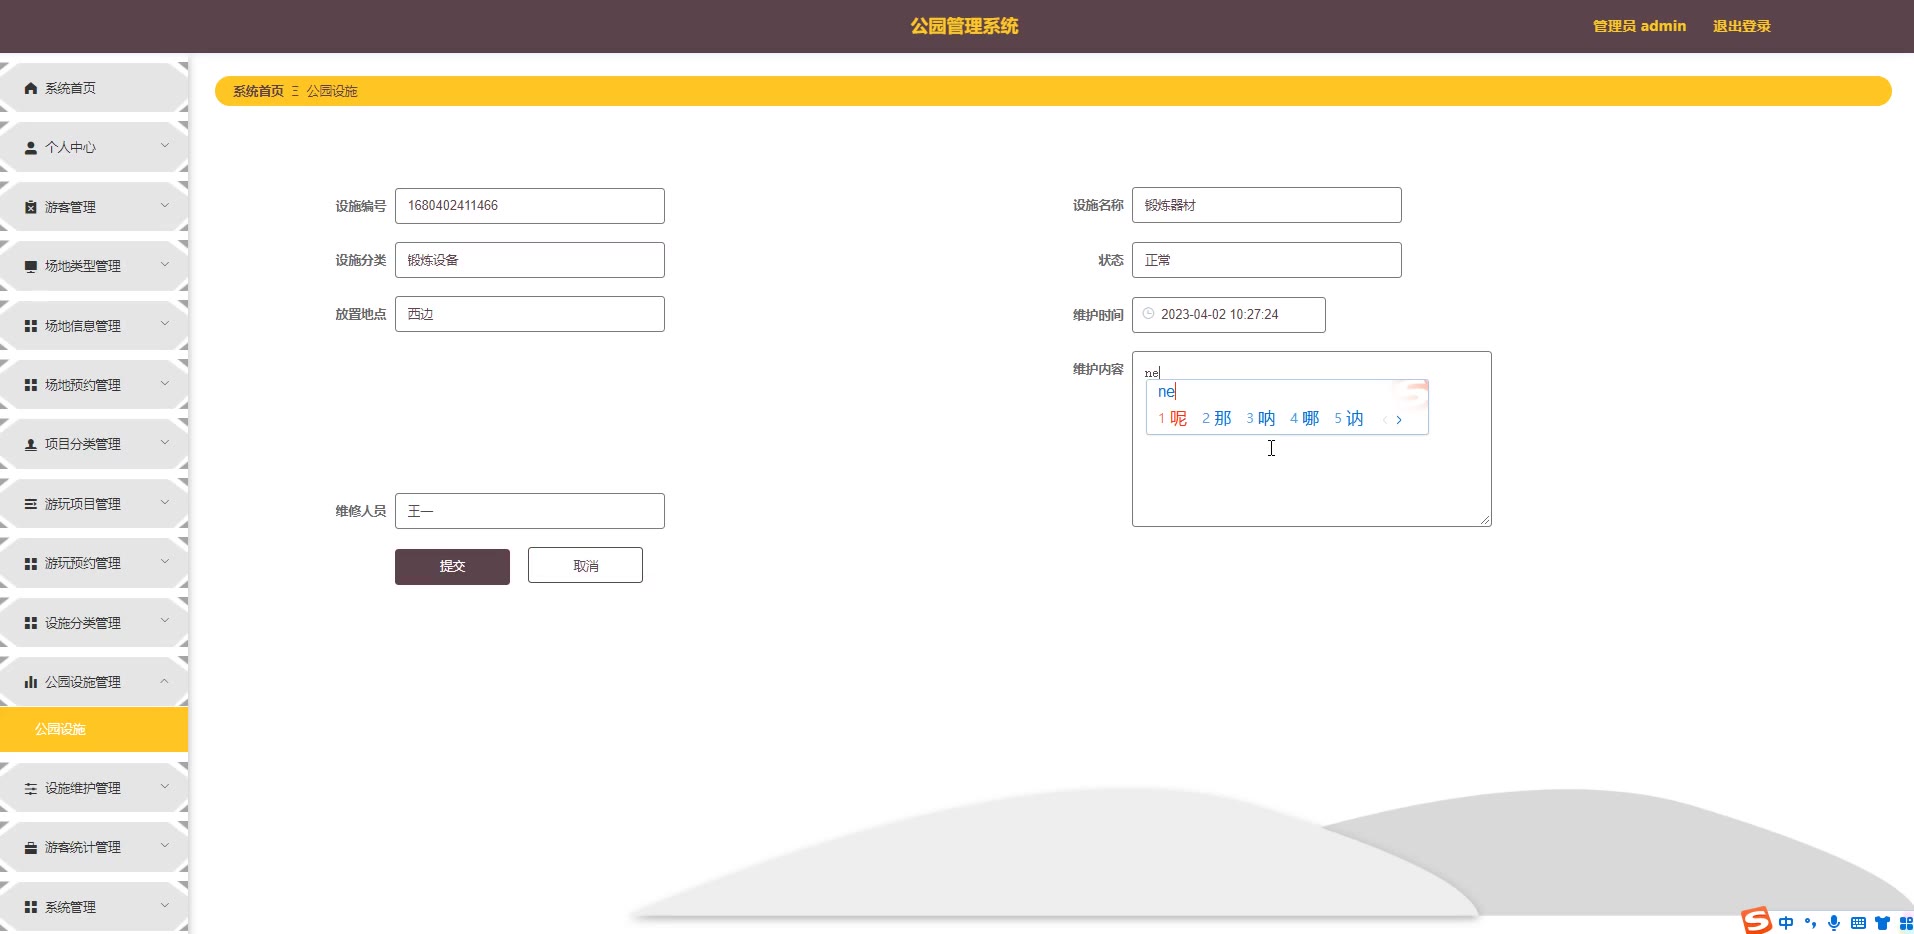Open the 系统首页 sidebar item
Screen dimensions: 1914x934
point(94,88)
